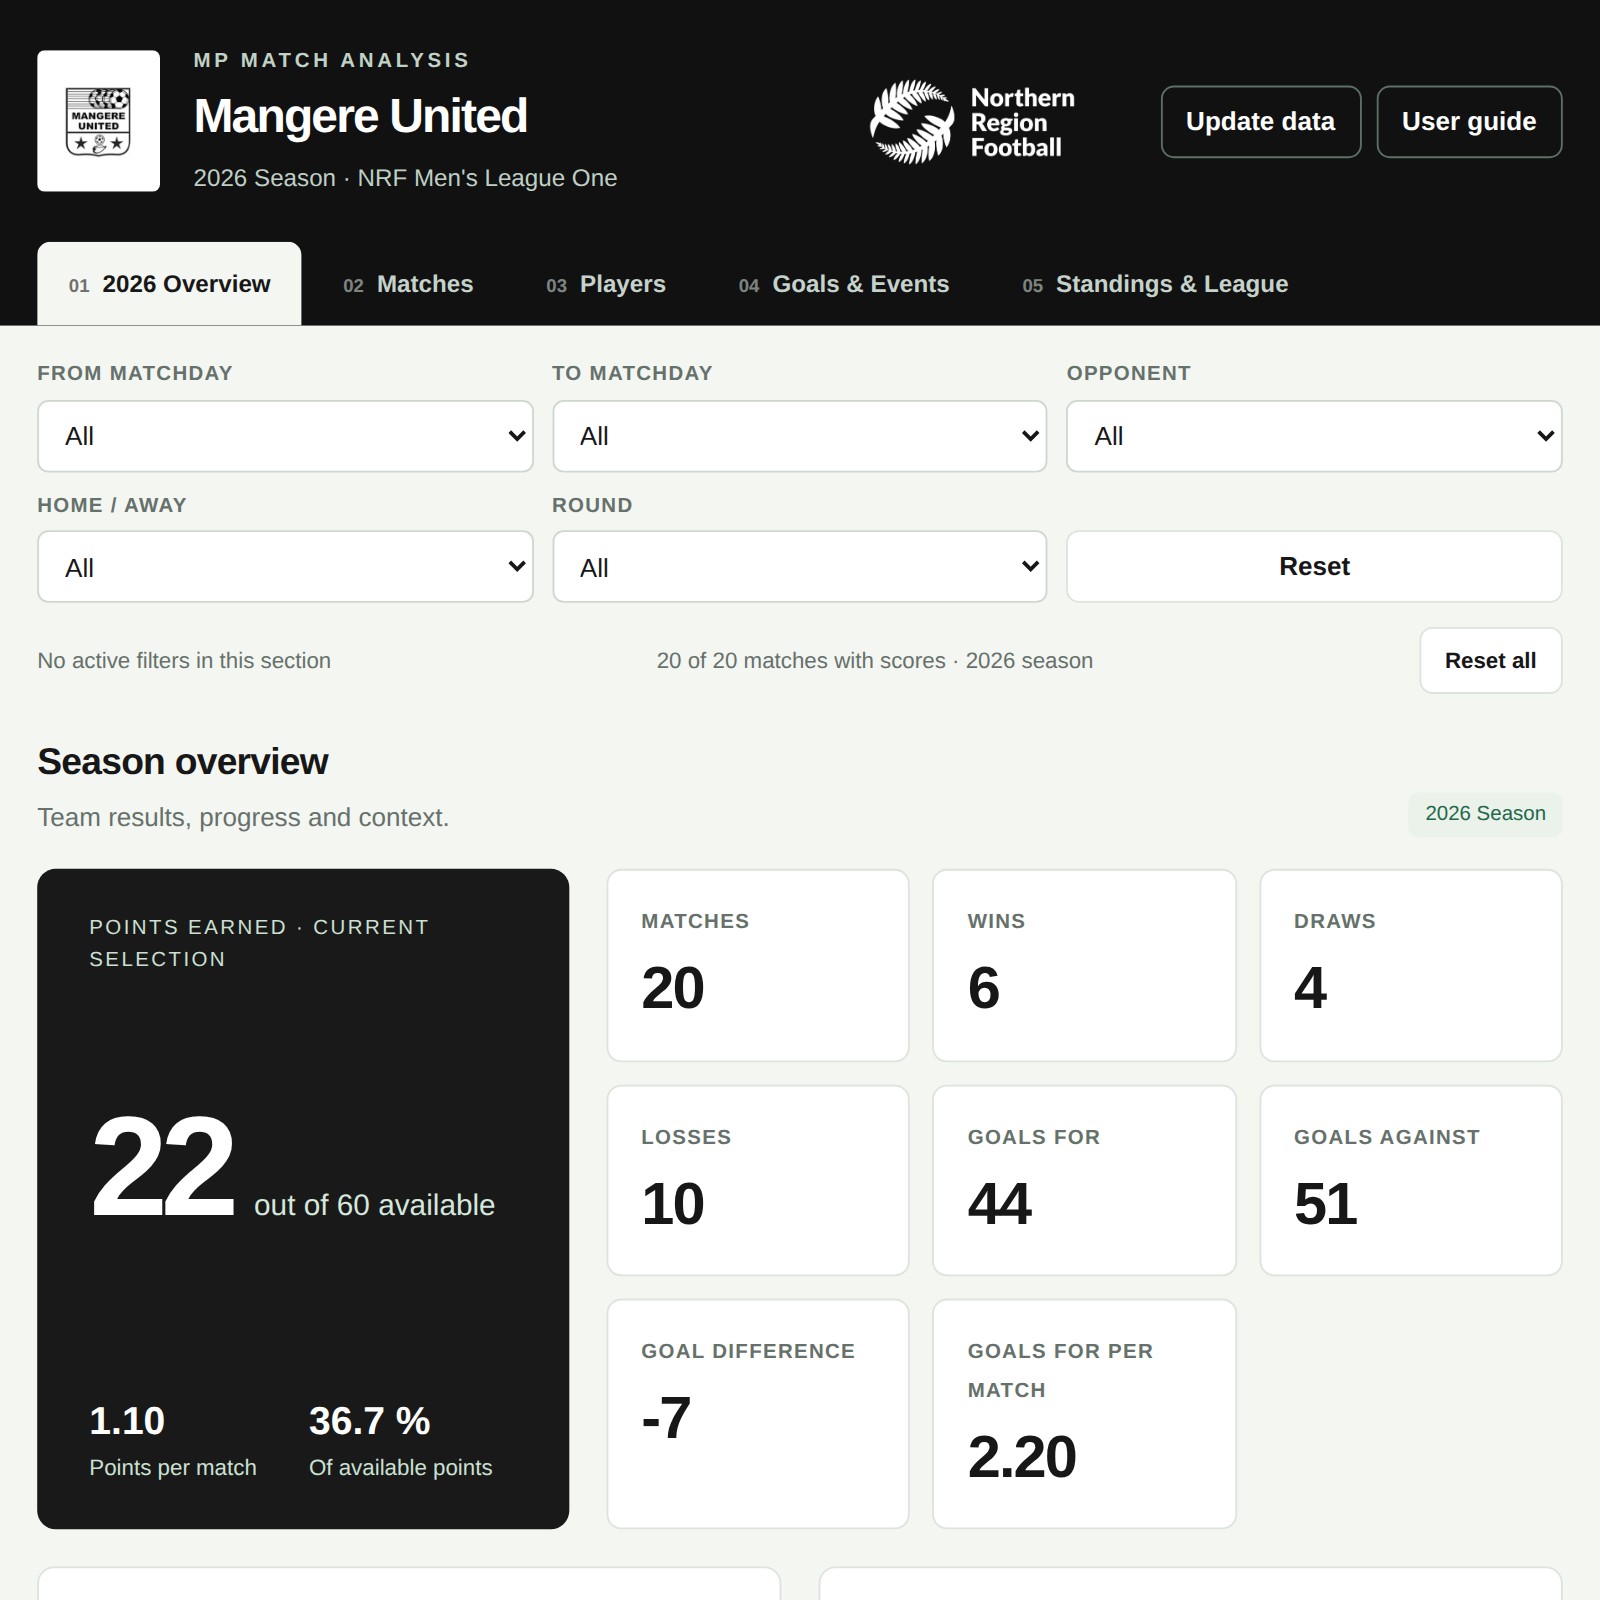The height and width of the screenshot is (1600, 1600).
Task: Click the '36.7 %' available points value
Action: click(x=370, y=1421)
